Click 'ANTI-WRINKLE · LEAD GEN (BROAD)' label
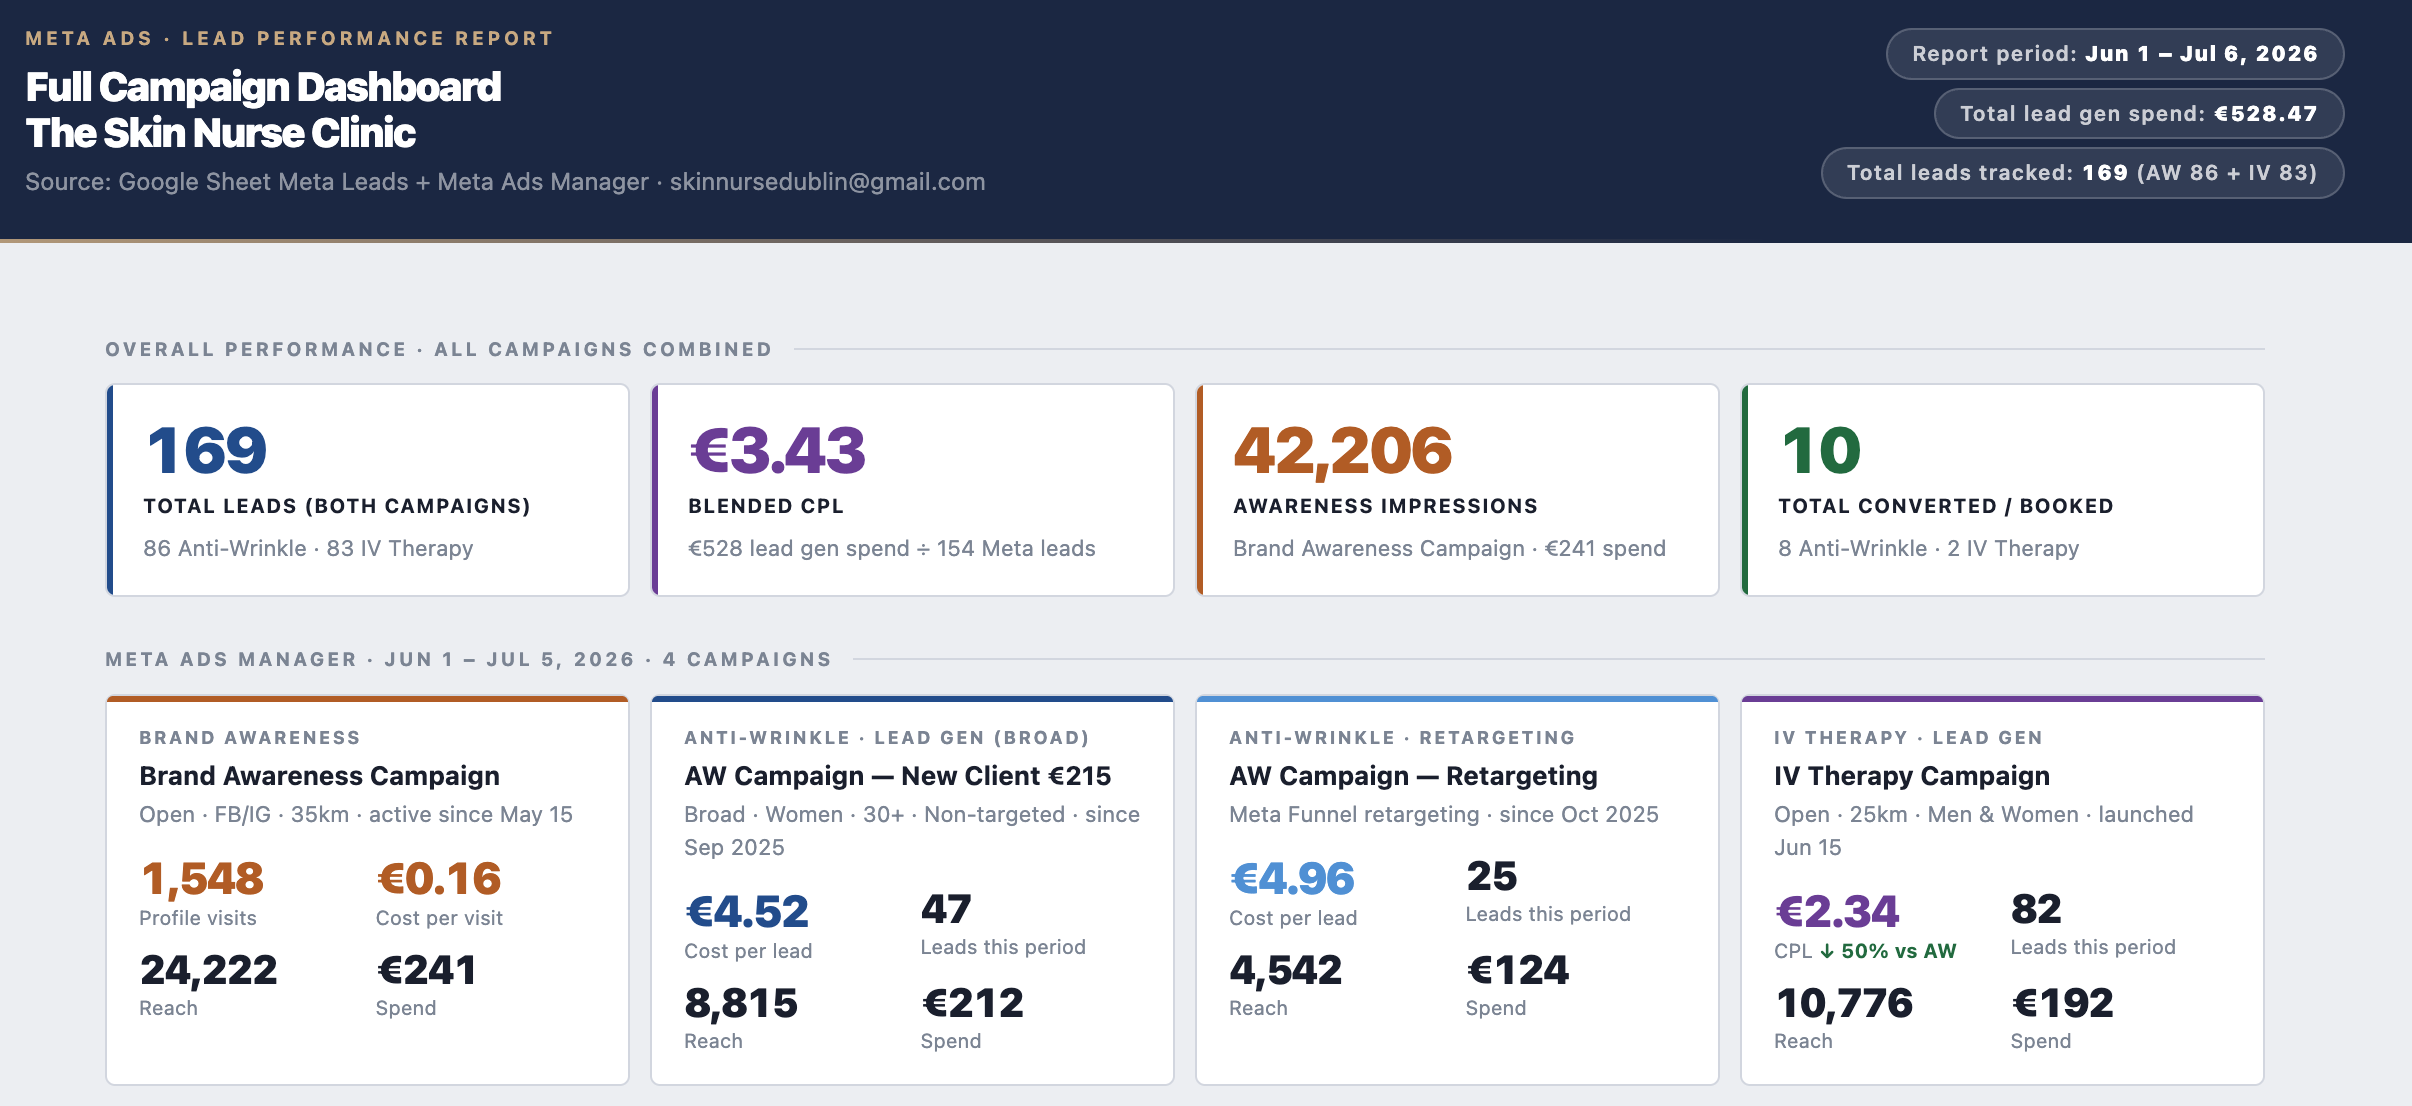The height and width of the screenshot is (1106, 2412). (x=887, y=738)
